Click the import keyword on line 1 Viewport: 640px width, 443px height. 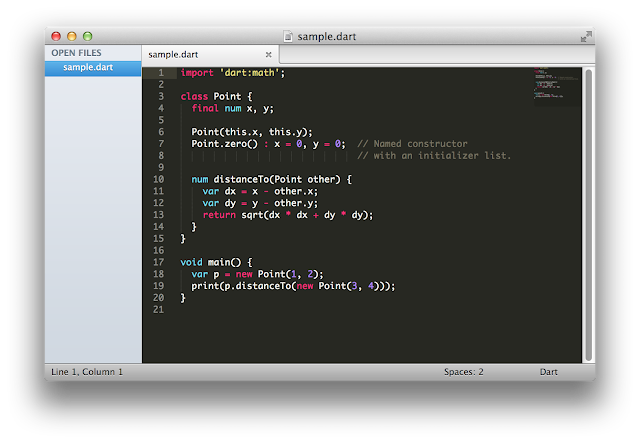point(197,73)
